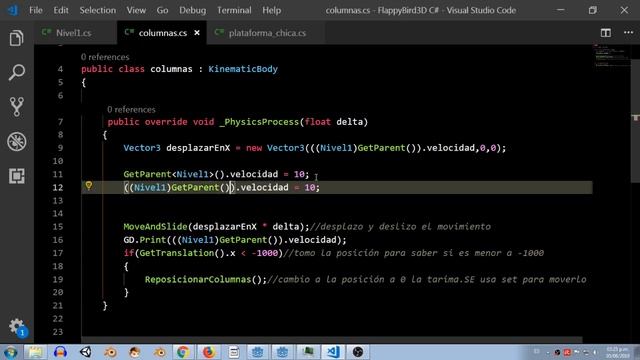This screenshot has width=640, height=360.
Task: Click 'GetTranslation' on line 17
Action: point(177,253)
